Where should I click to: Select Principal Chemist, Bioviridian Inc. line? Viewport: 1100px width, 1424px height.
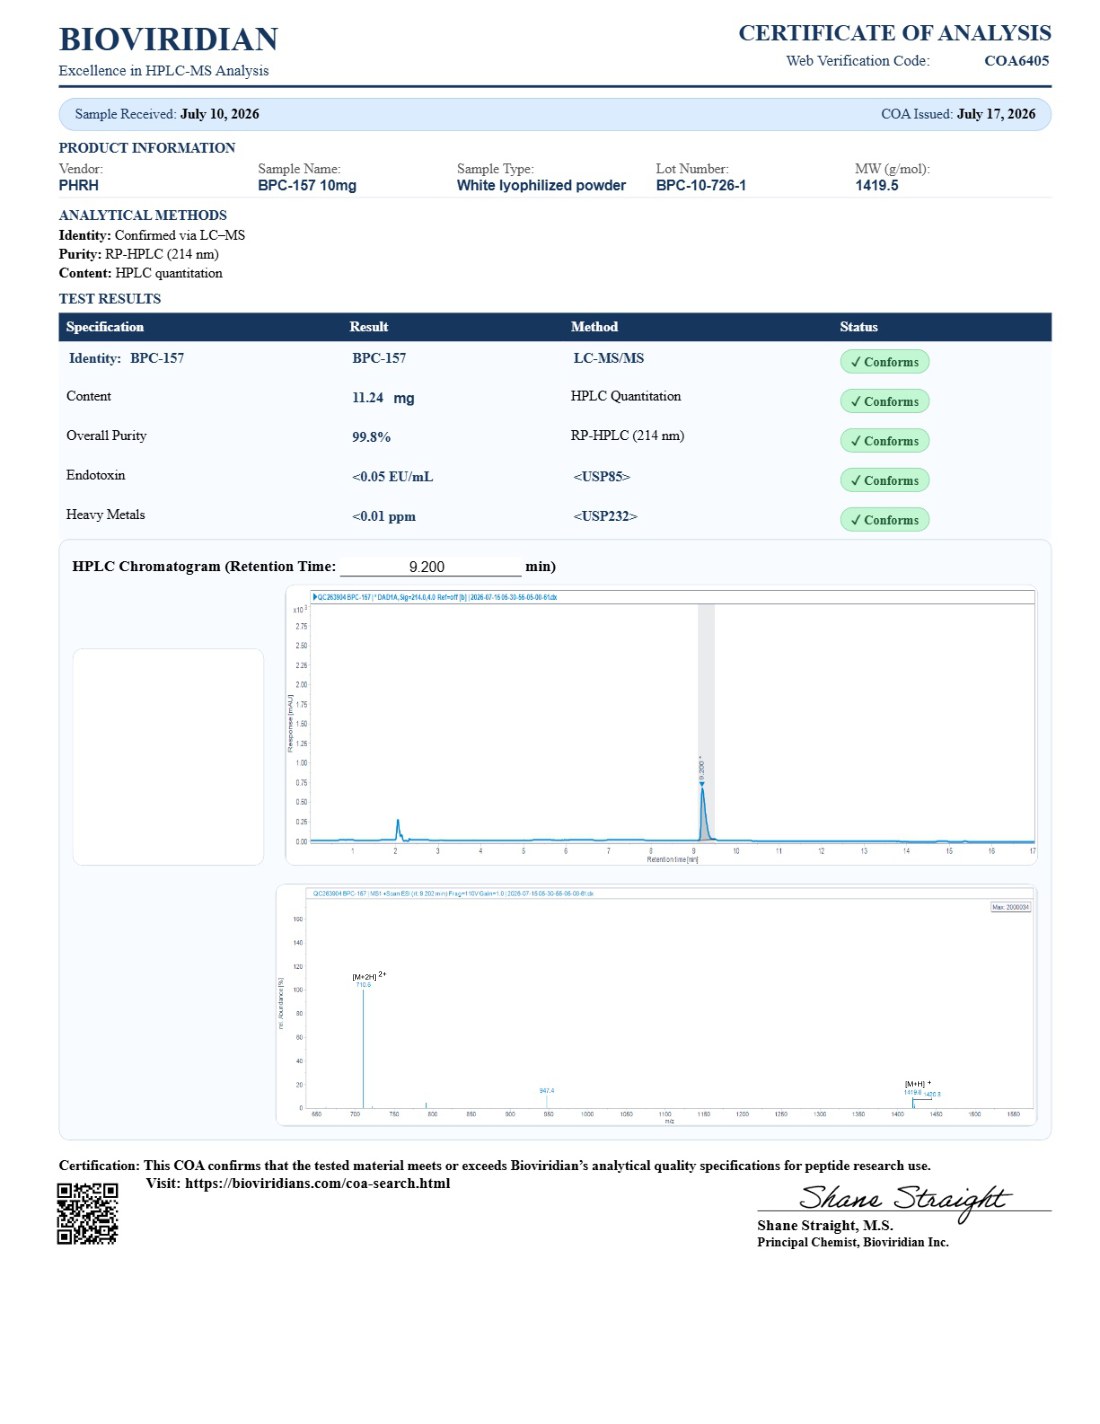click(853, 1242)
